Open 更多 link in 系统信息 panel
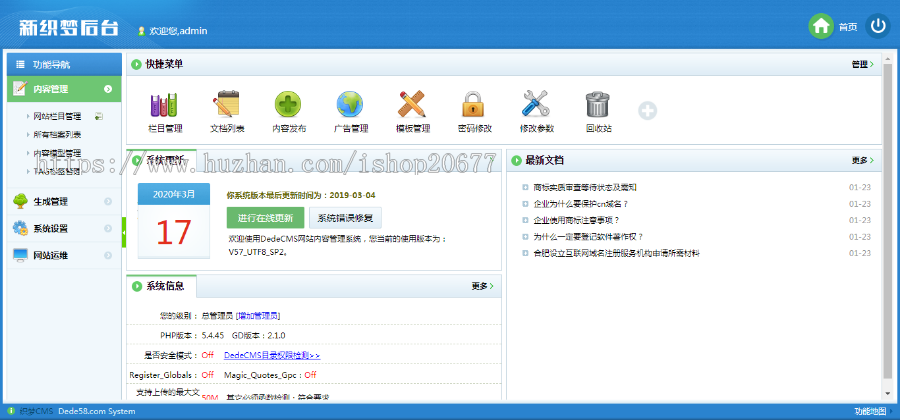The width and height of the screenshot is (900, 420). 482,286
